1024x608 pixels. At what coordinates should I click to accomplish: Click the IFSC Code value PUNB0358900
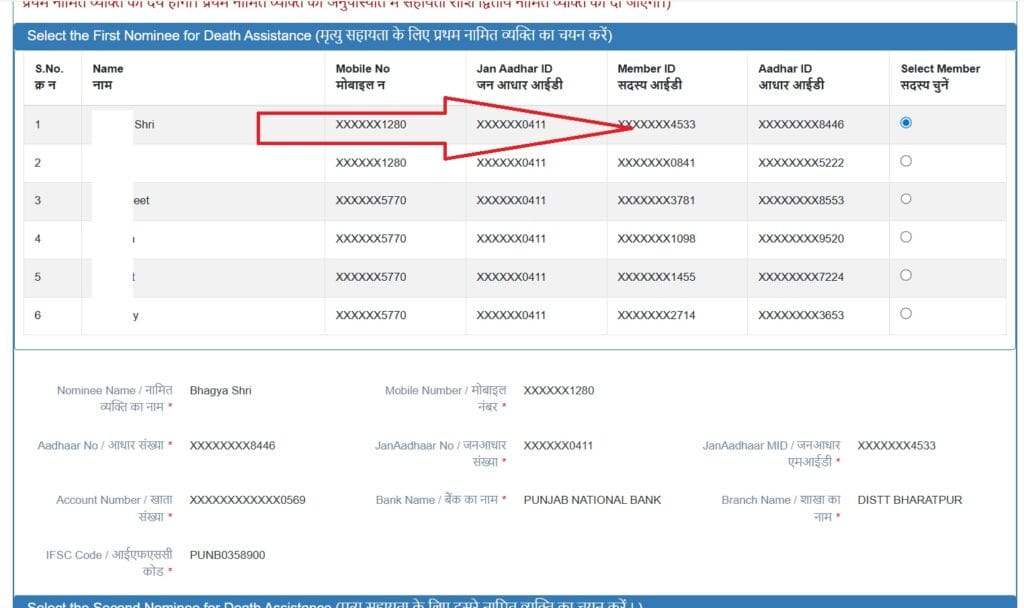(x=227, y=555)
